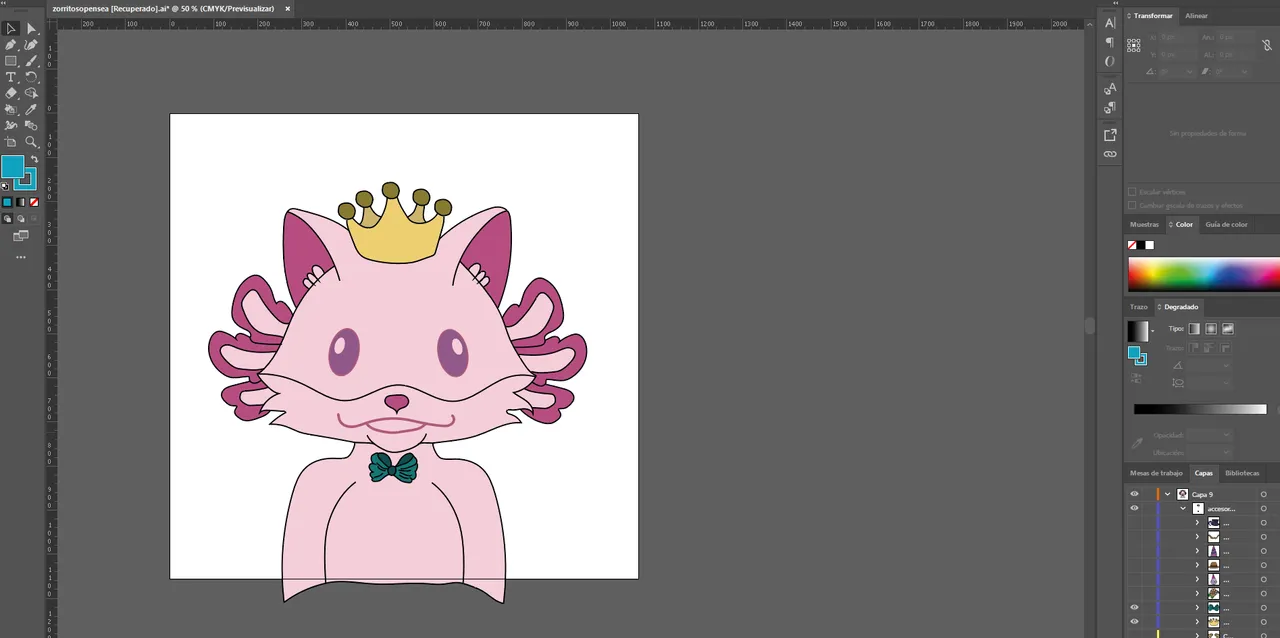
Task: Enable Cambiar escala de trazos y efectos checkbox
Action: pyautogui.click(x=1132, y=205)
